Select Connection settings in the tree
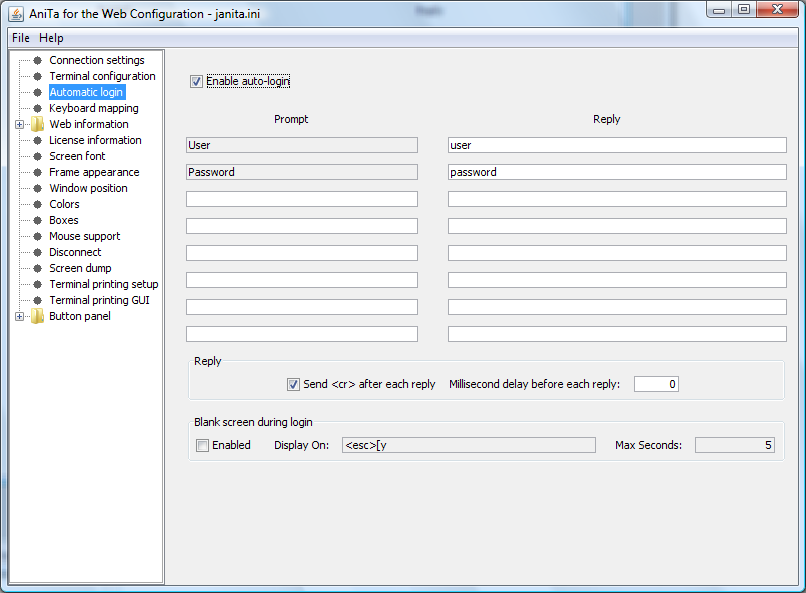Screen dimensions: 806x593 pos(97,60)
